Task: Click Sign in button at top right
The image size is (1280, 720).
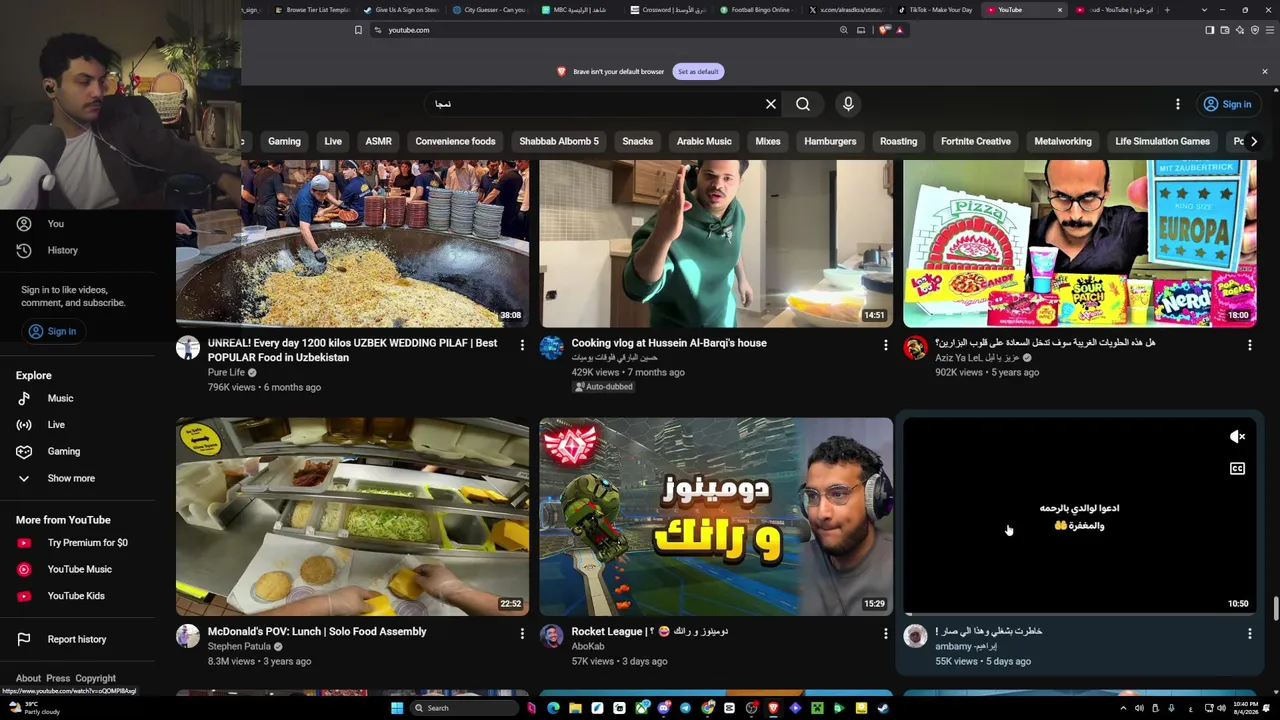Action: (1228, 104)
